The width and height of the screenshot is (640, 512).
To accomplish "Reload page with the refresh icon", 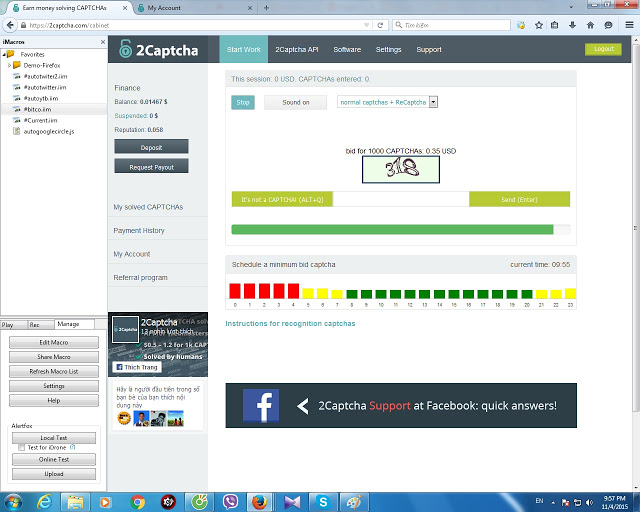I will pyautogui.click(x=380, y=25).
